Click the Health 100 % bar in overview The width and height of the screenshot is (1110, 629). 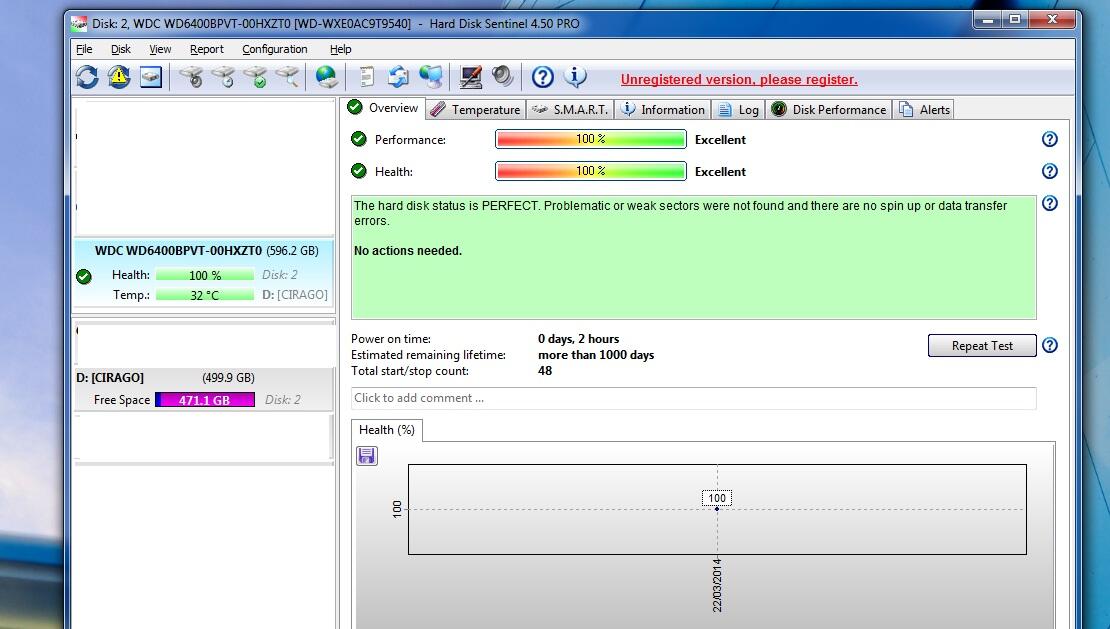pyautogui.click(x=590, y=171)
